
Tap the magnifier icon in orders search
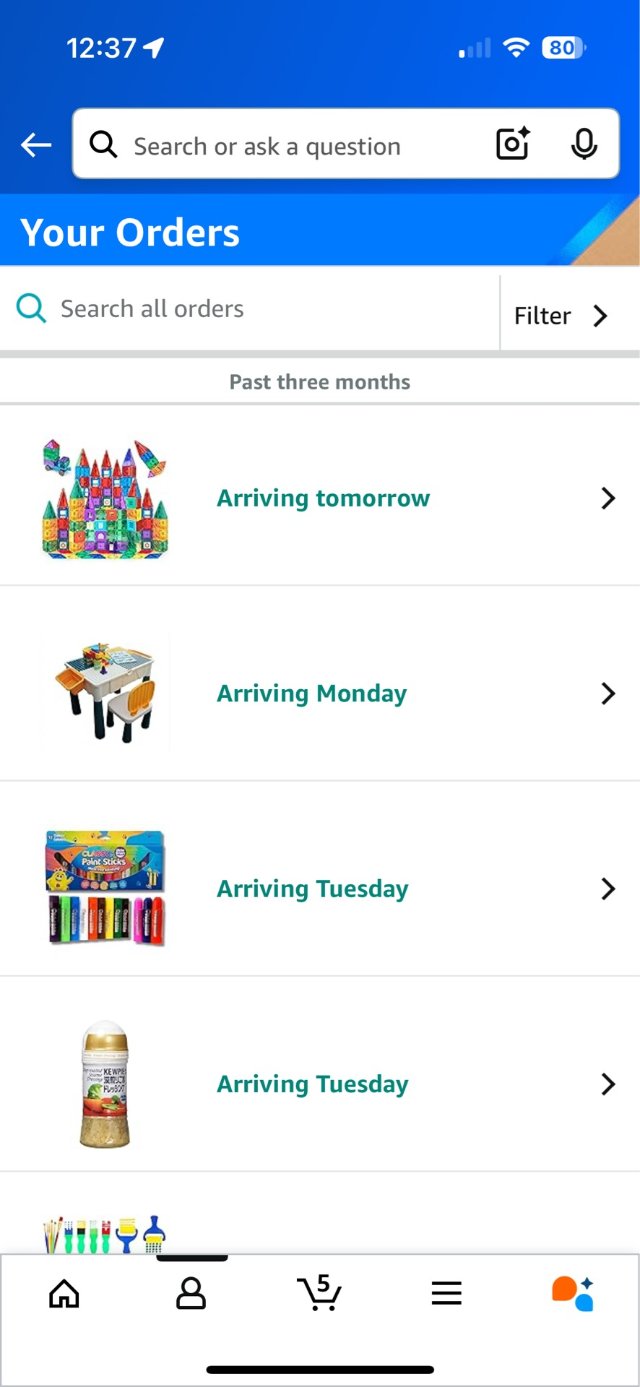click(x=31, y=309)
